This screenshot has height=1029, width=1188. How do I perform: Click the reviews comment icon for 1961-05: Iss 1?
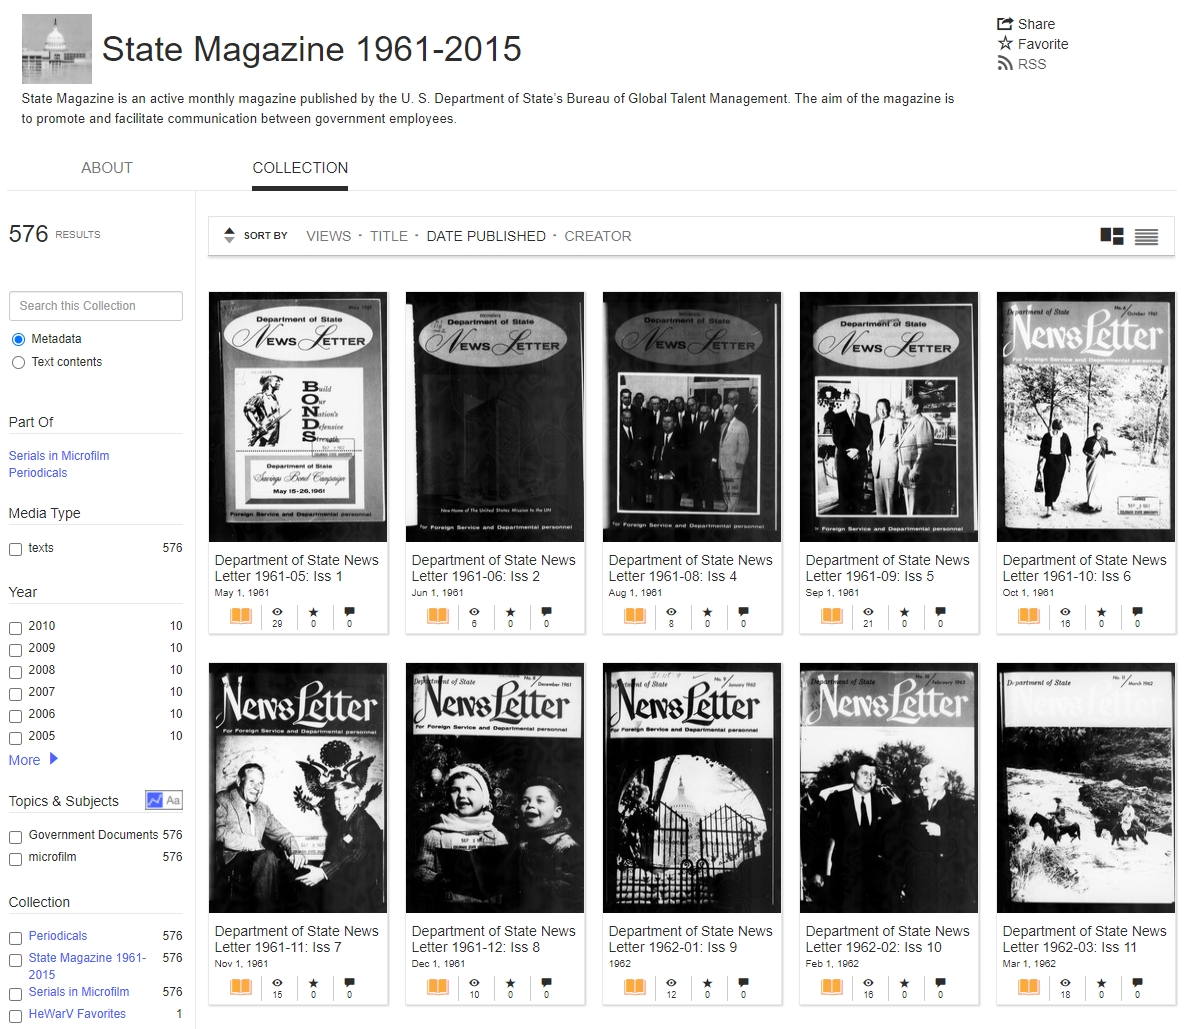[x=349, y=611]
